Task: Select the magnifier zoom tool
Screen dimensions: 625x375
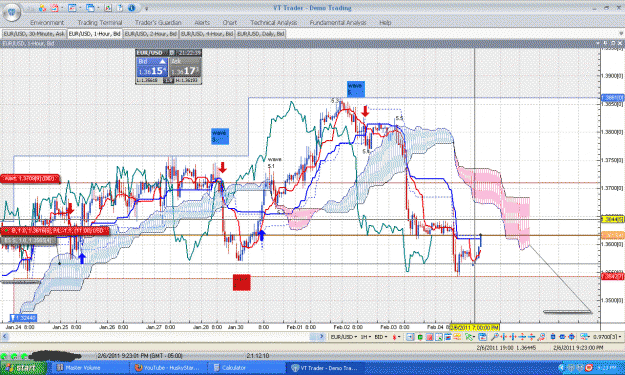Action: [x=494, y=337]
